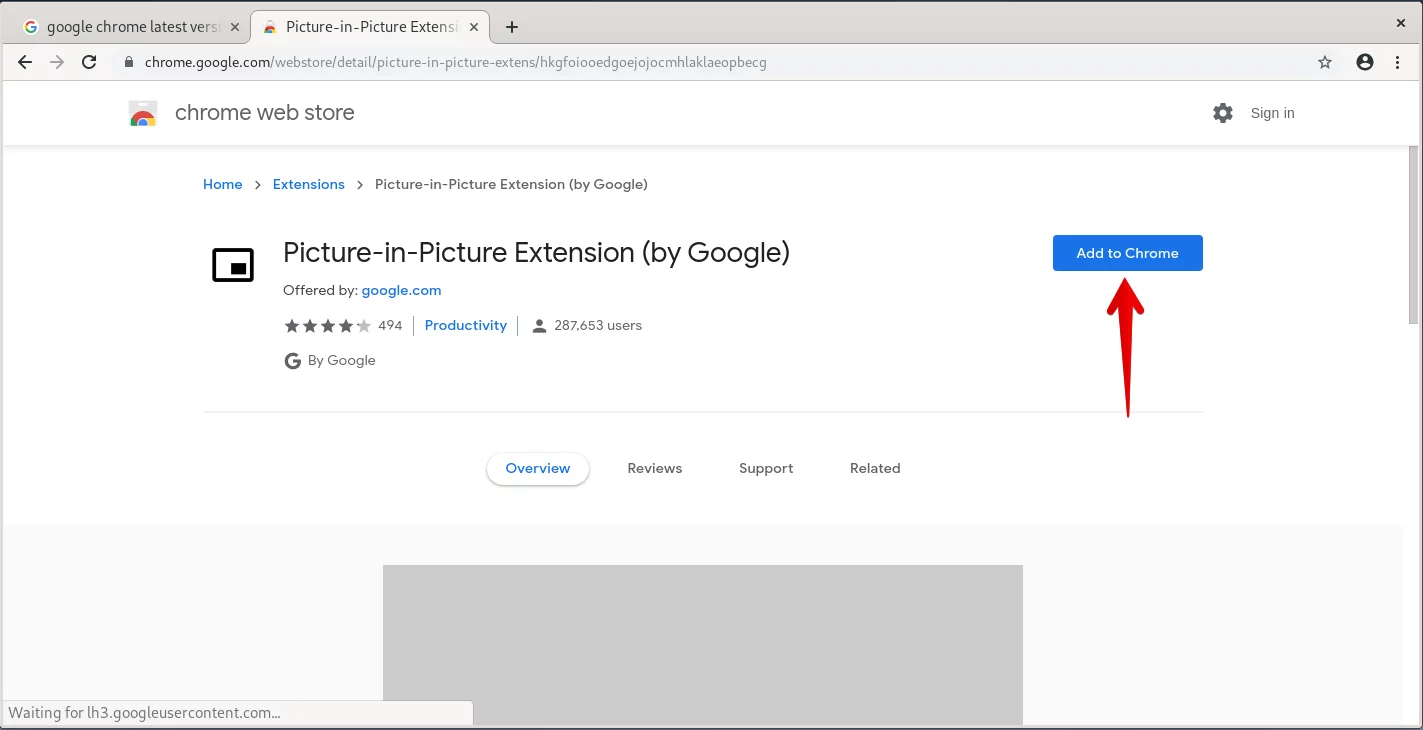Switch to the Reviews tab
Image resolution: width=1423 pixels, height=730 pixels.
pos(655,468)
